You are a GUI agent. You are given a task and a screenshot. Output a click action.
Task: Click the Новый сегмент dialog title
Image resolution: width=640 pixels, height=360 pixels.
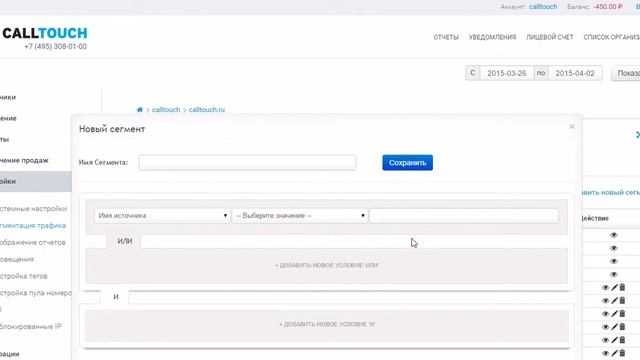(112, 129)
